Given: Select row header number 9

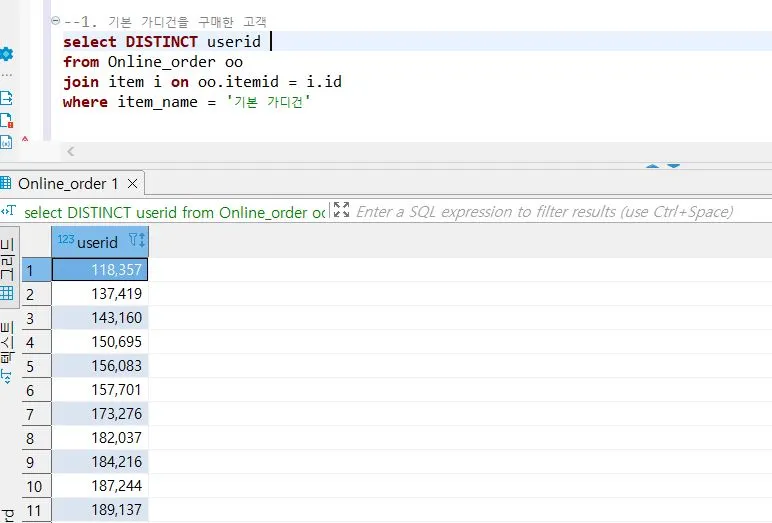Looking at the screenshot, I should point(37,462).
